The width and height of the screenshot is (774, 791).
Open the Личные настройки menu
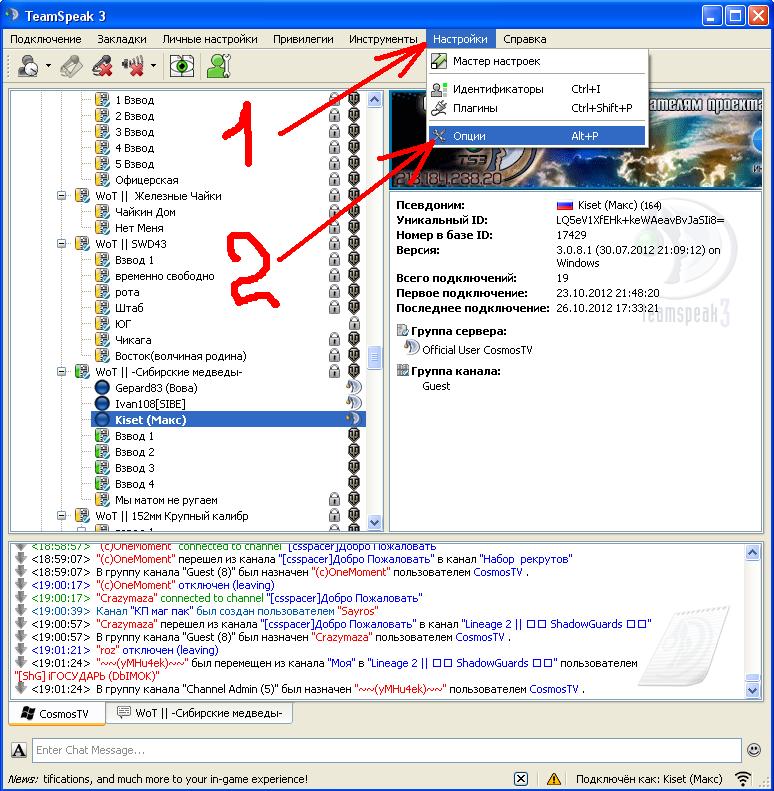[x=210, y=39]
